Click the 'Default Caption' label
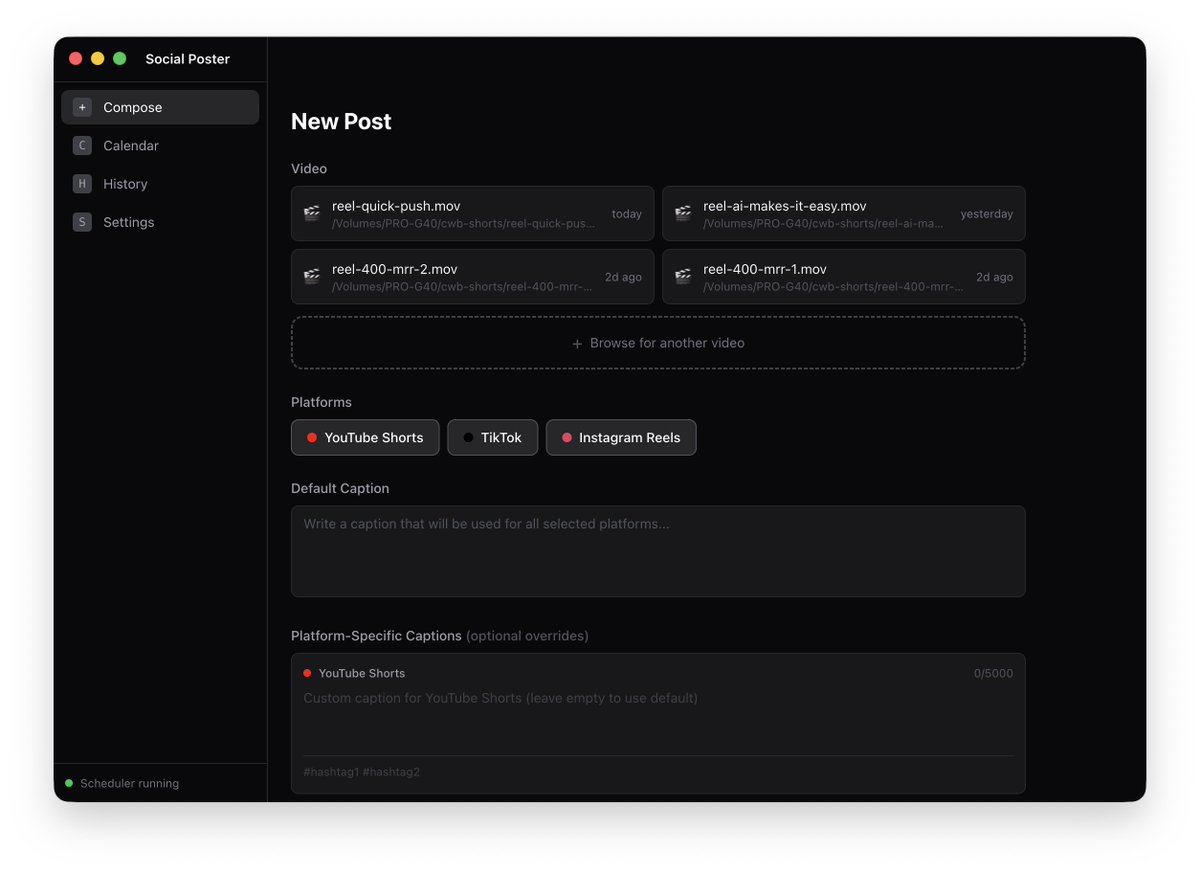1200x873 pixels. (340, 489)
